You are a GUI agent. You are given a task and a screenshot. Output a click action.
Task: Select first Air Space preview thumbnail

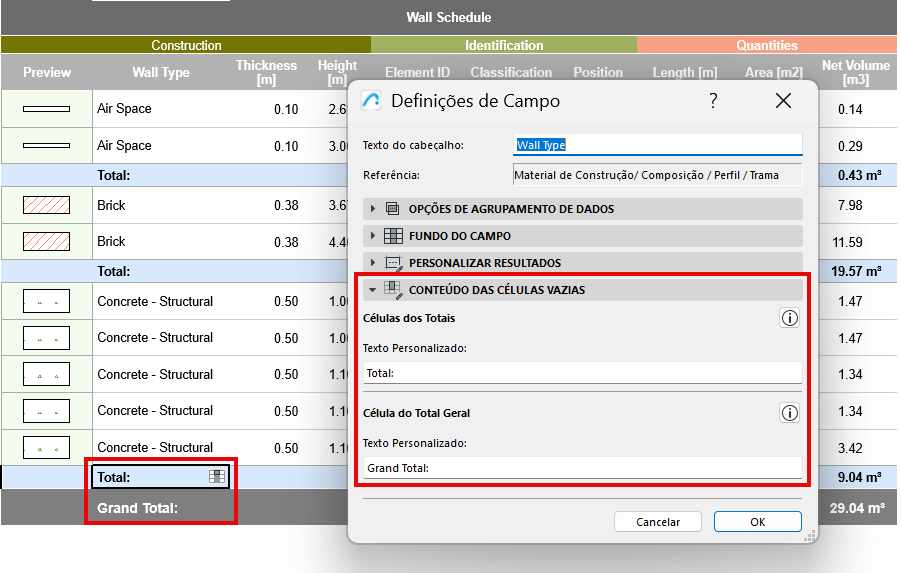click(x=47, y=109)
